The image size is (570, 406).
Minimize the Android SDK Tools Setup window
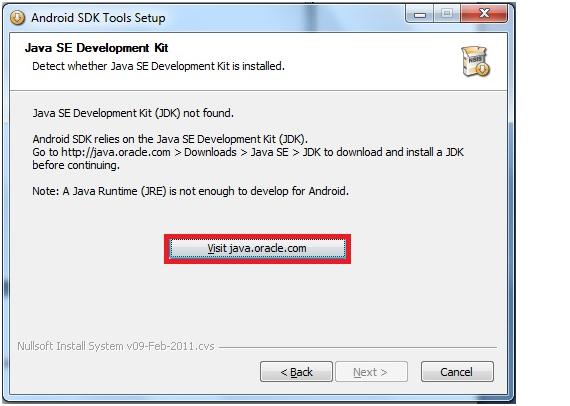pyautogui.click(x=420, y=14)
